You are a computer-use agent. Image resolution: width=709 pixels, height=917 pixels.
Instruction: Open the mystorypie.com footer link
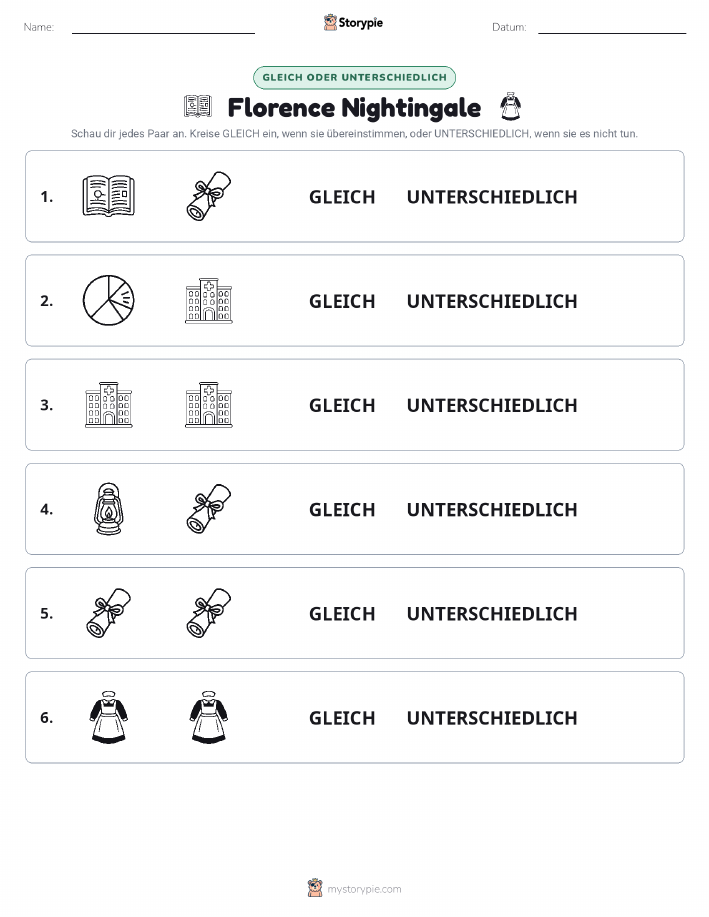354,888
